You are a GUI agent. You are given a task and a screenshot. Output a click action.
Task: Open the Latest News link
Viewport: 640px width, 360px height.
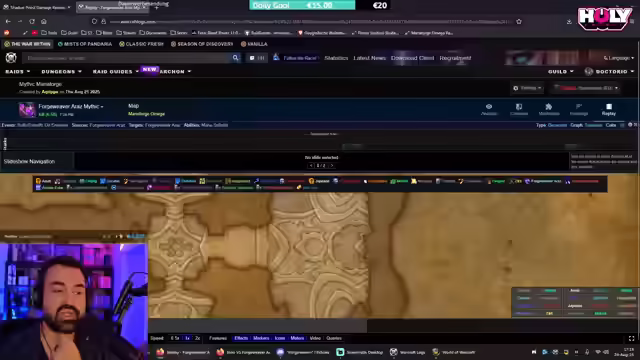(x=369, y=58)
